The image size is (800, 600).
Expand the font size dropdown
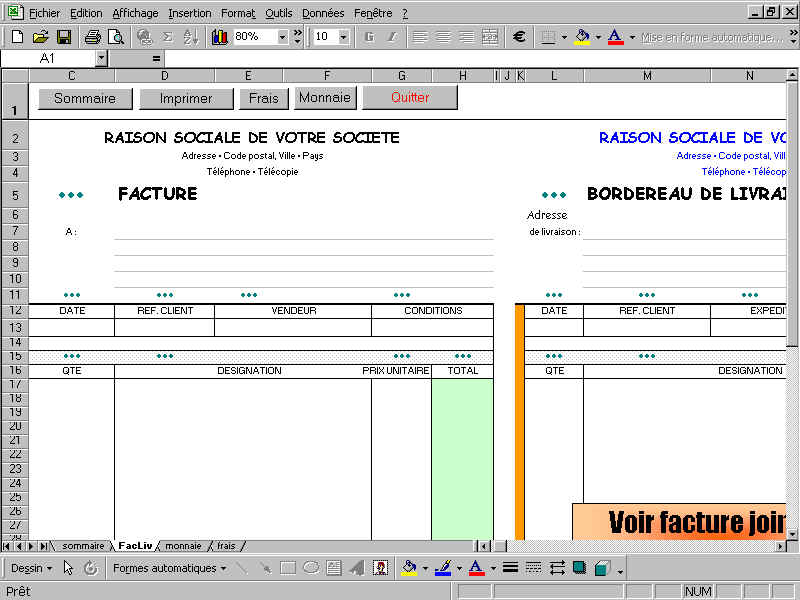(344, 37)
